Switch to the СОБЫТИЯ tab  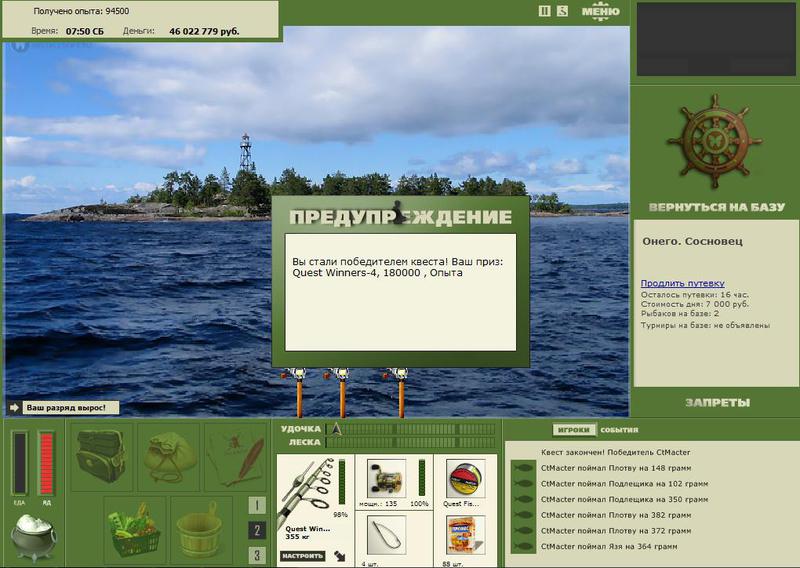[x=619, y=430]
